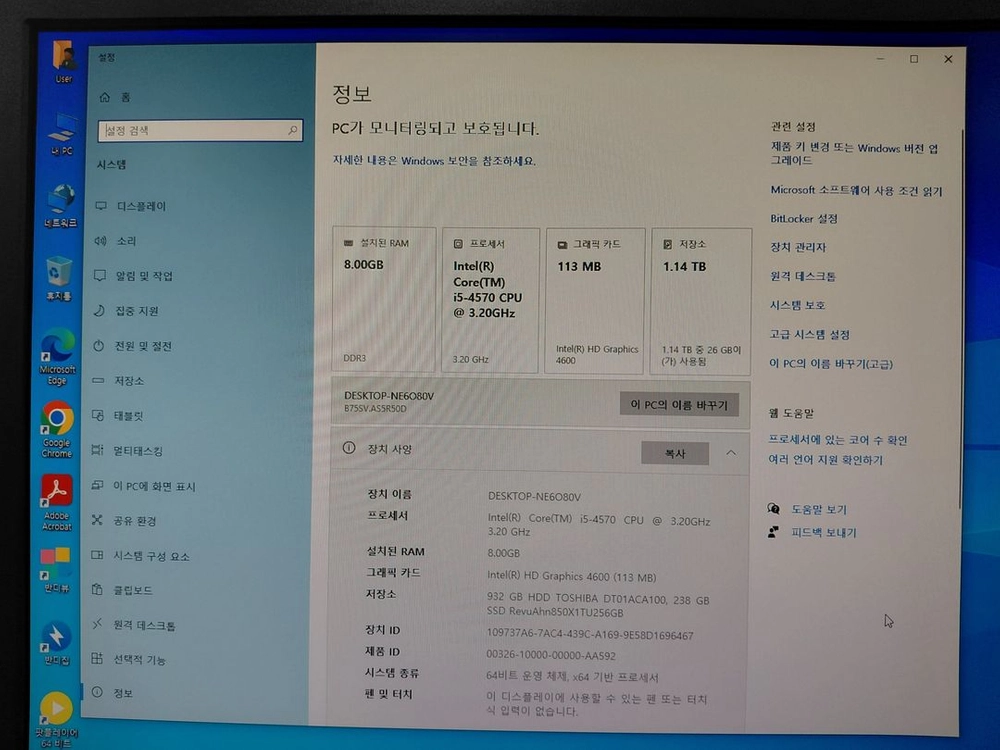Image resolution: width=1000 pixels, height=750 pixels.
Task: Click the 프로세서 i5-4570 card
Action: (x=490, y=300)
